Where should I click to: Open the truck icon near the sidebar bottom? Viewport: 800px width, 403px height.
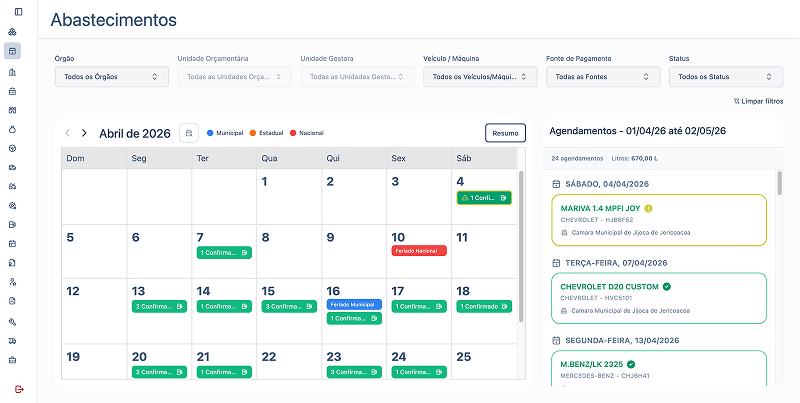pos(12,341)
